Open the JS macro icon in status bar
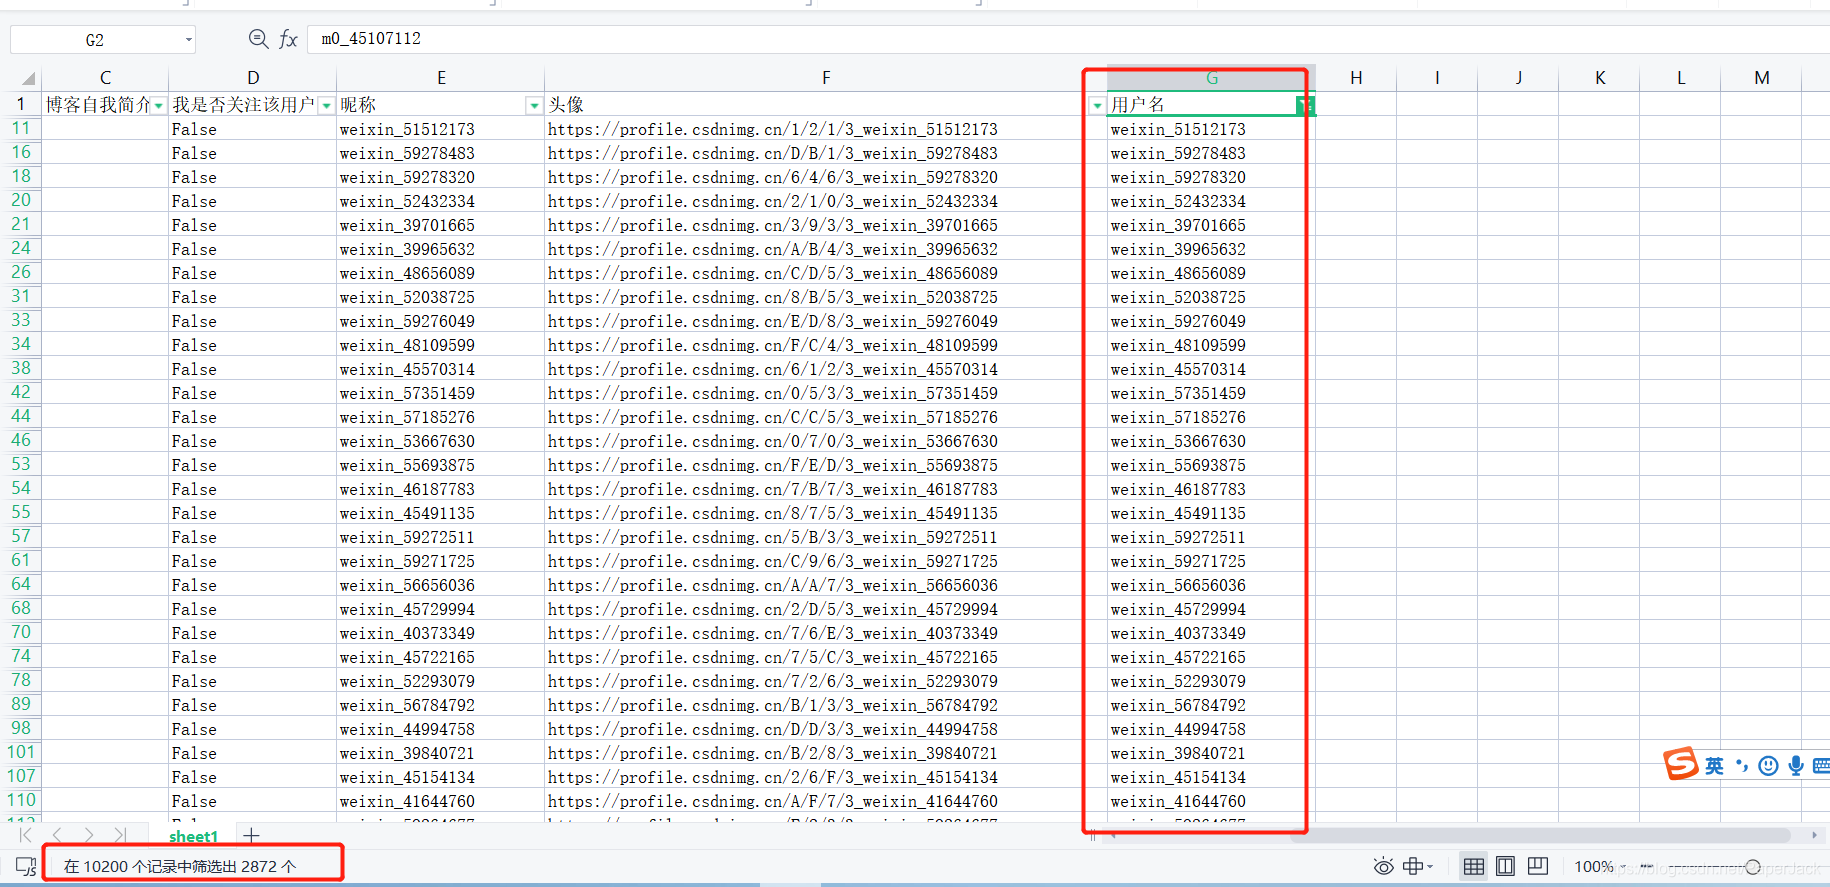Screen dimensions: 1830x887 (26, 866)
